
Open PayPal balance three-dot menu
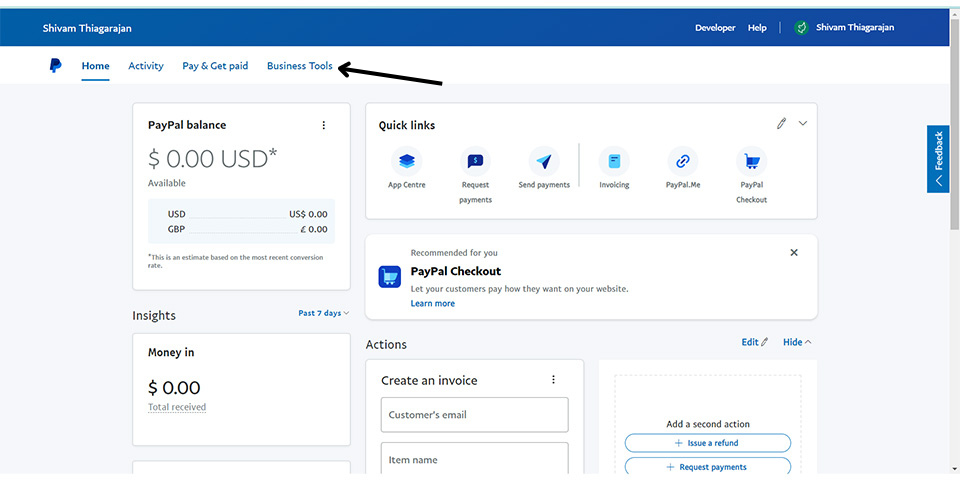coord(323,125)
